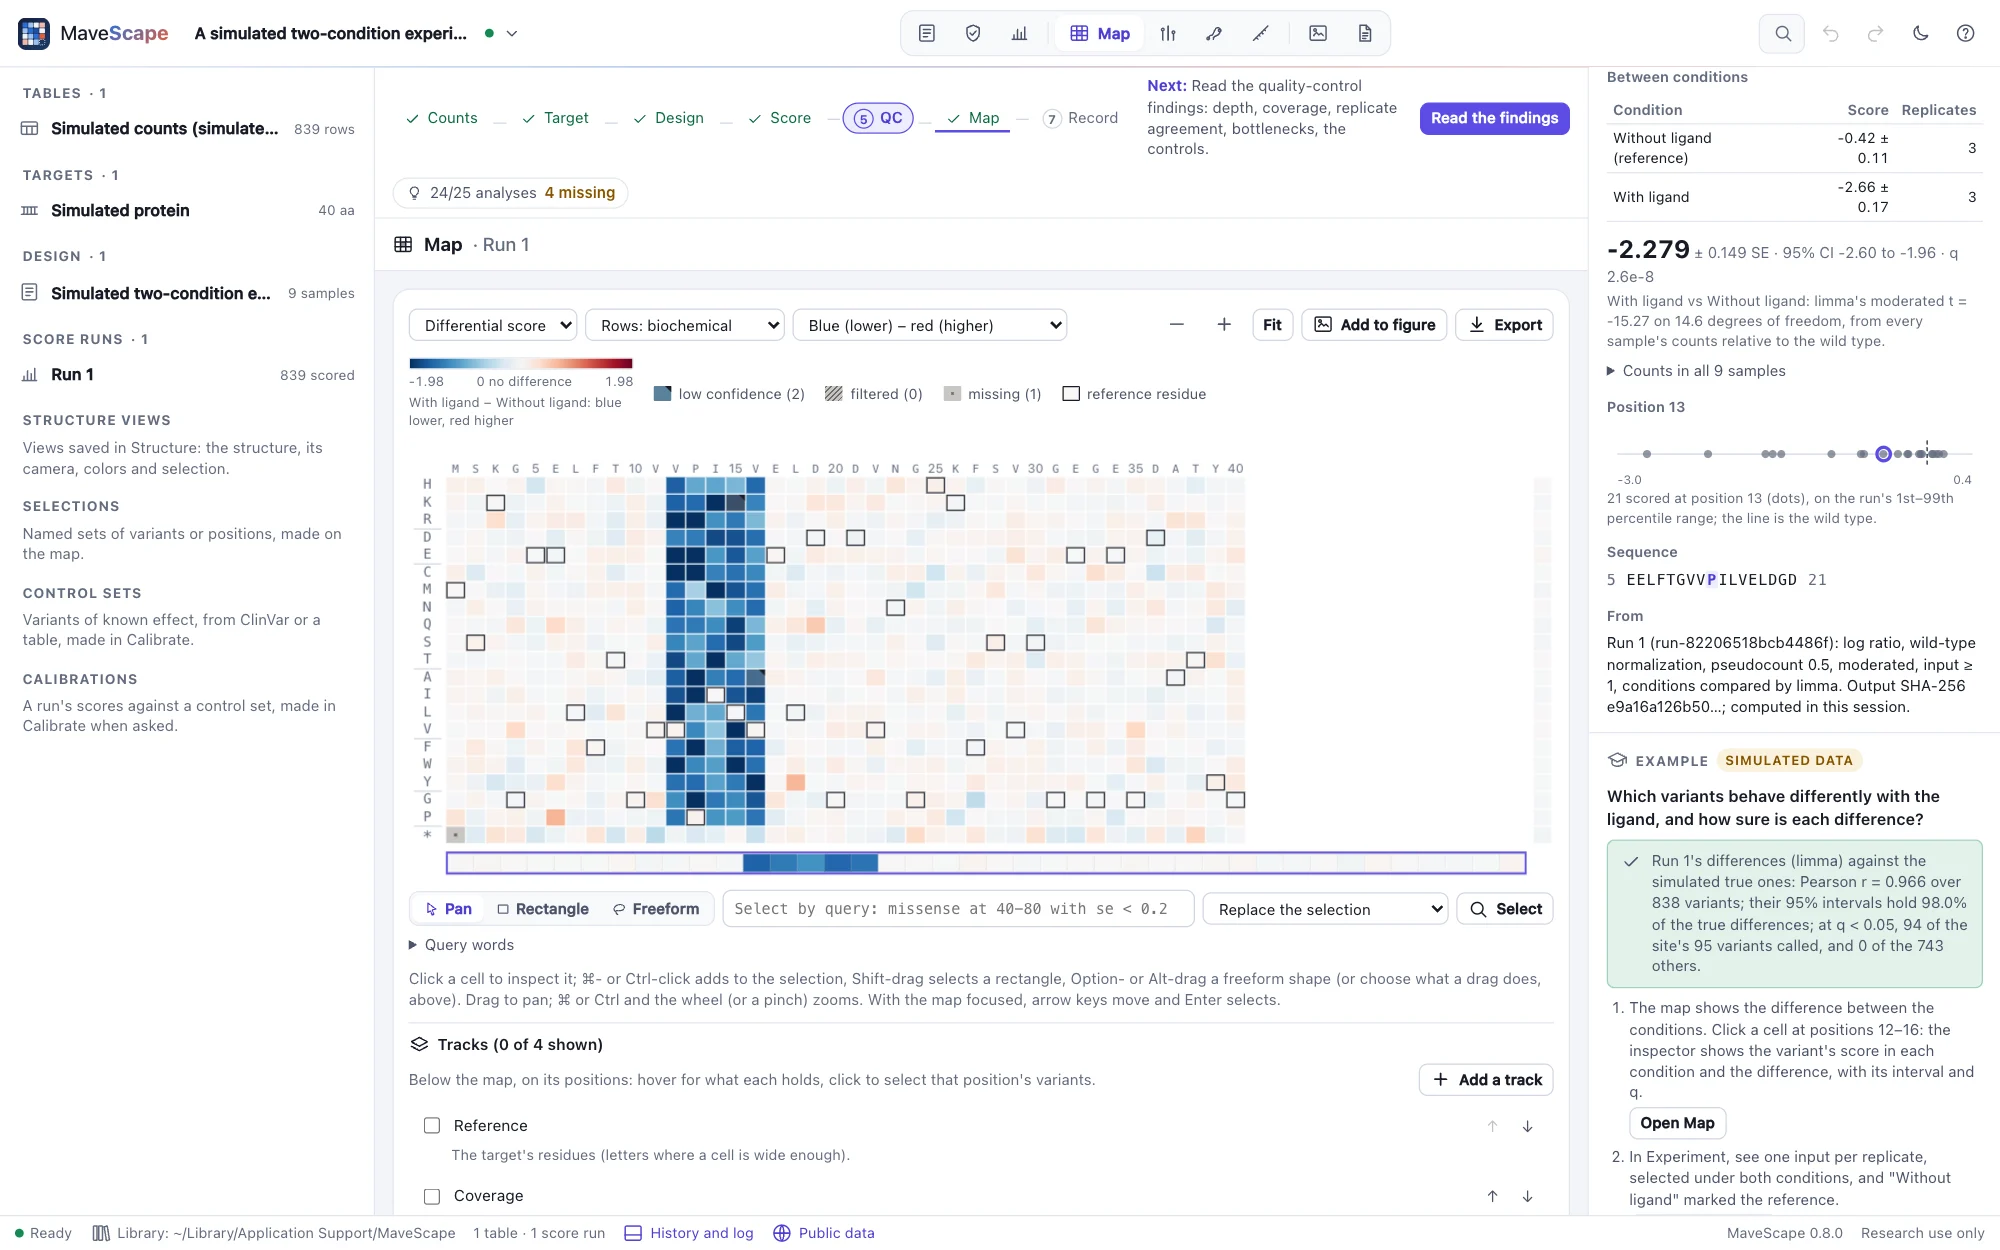Open the Rows: biochemical dropdown
This screenshot has height=1250, width=2000.
point(684,325)
